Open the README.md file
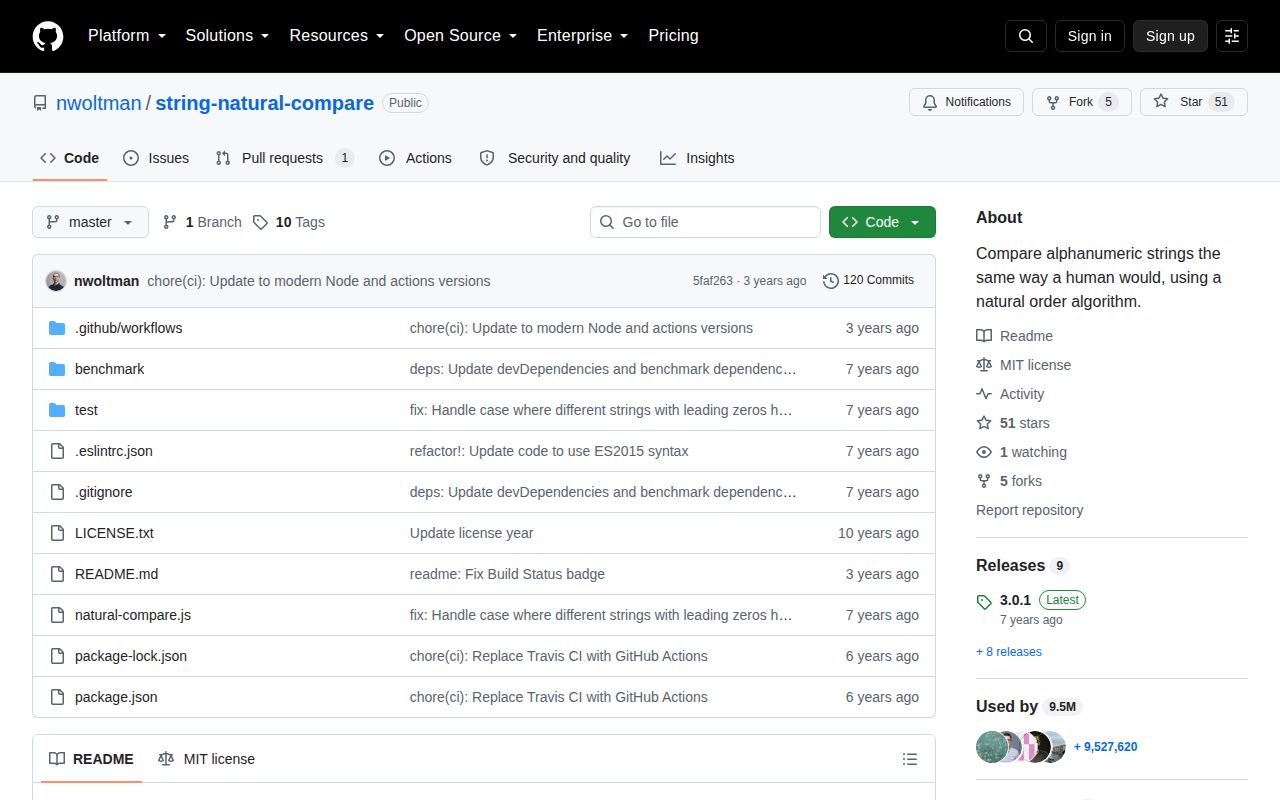The width and height of the screenshot is (1280, 800). pyautogui.click(x=117, y=574)
